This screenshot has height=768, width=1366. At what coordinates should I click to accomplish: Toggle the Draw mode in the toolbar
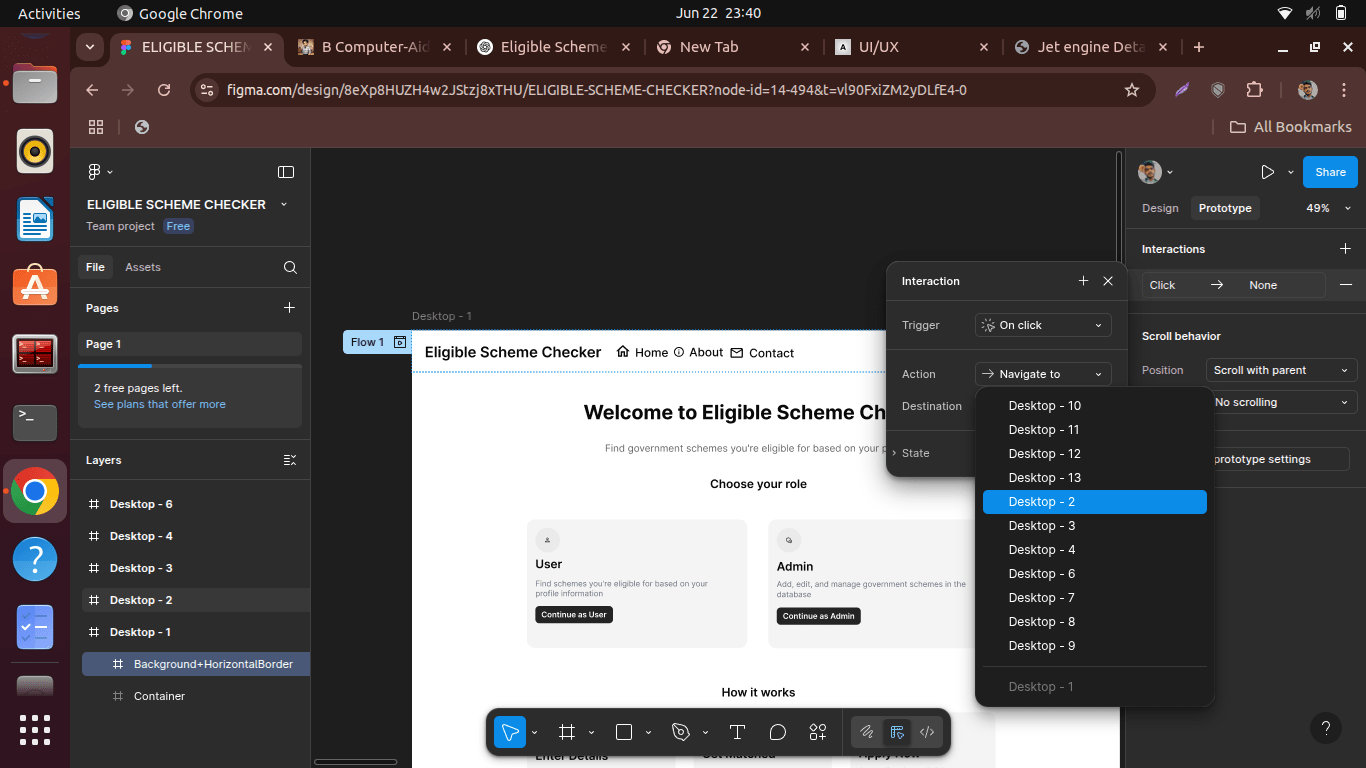867,732
